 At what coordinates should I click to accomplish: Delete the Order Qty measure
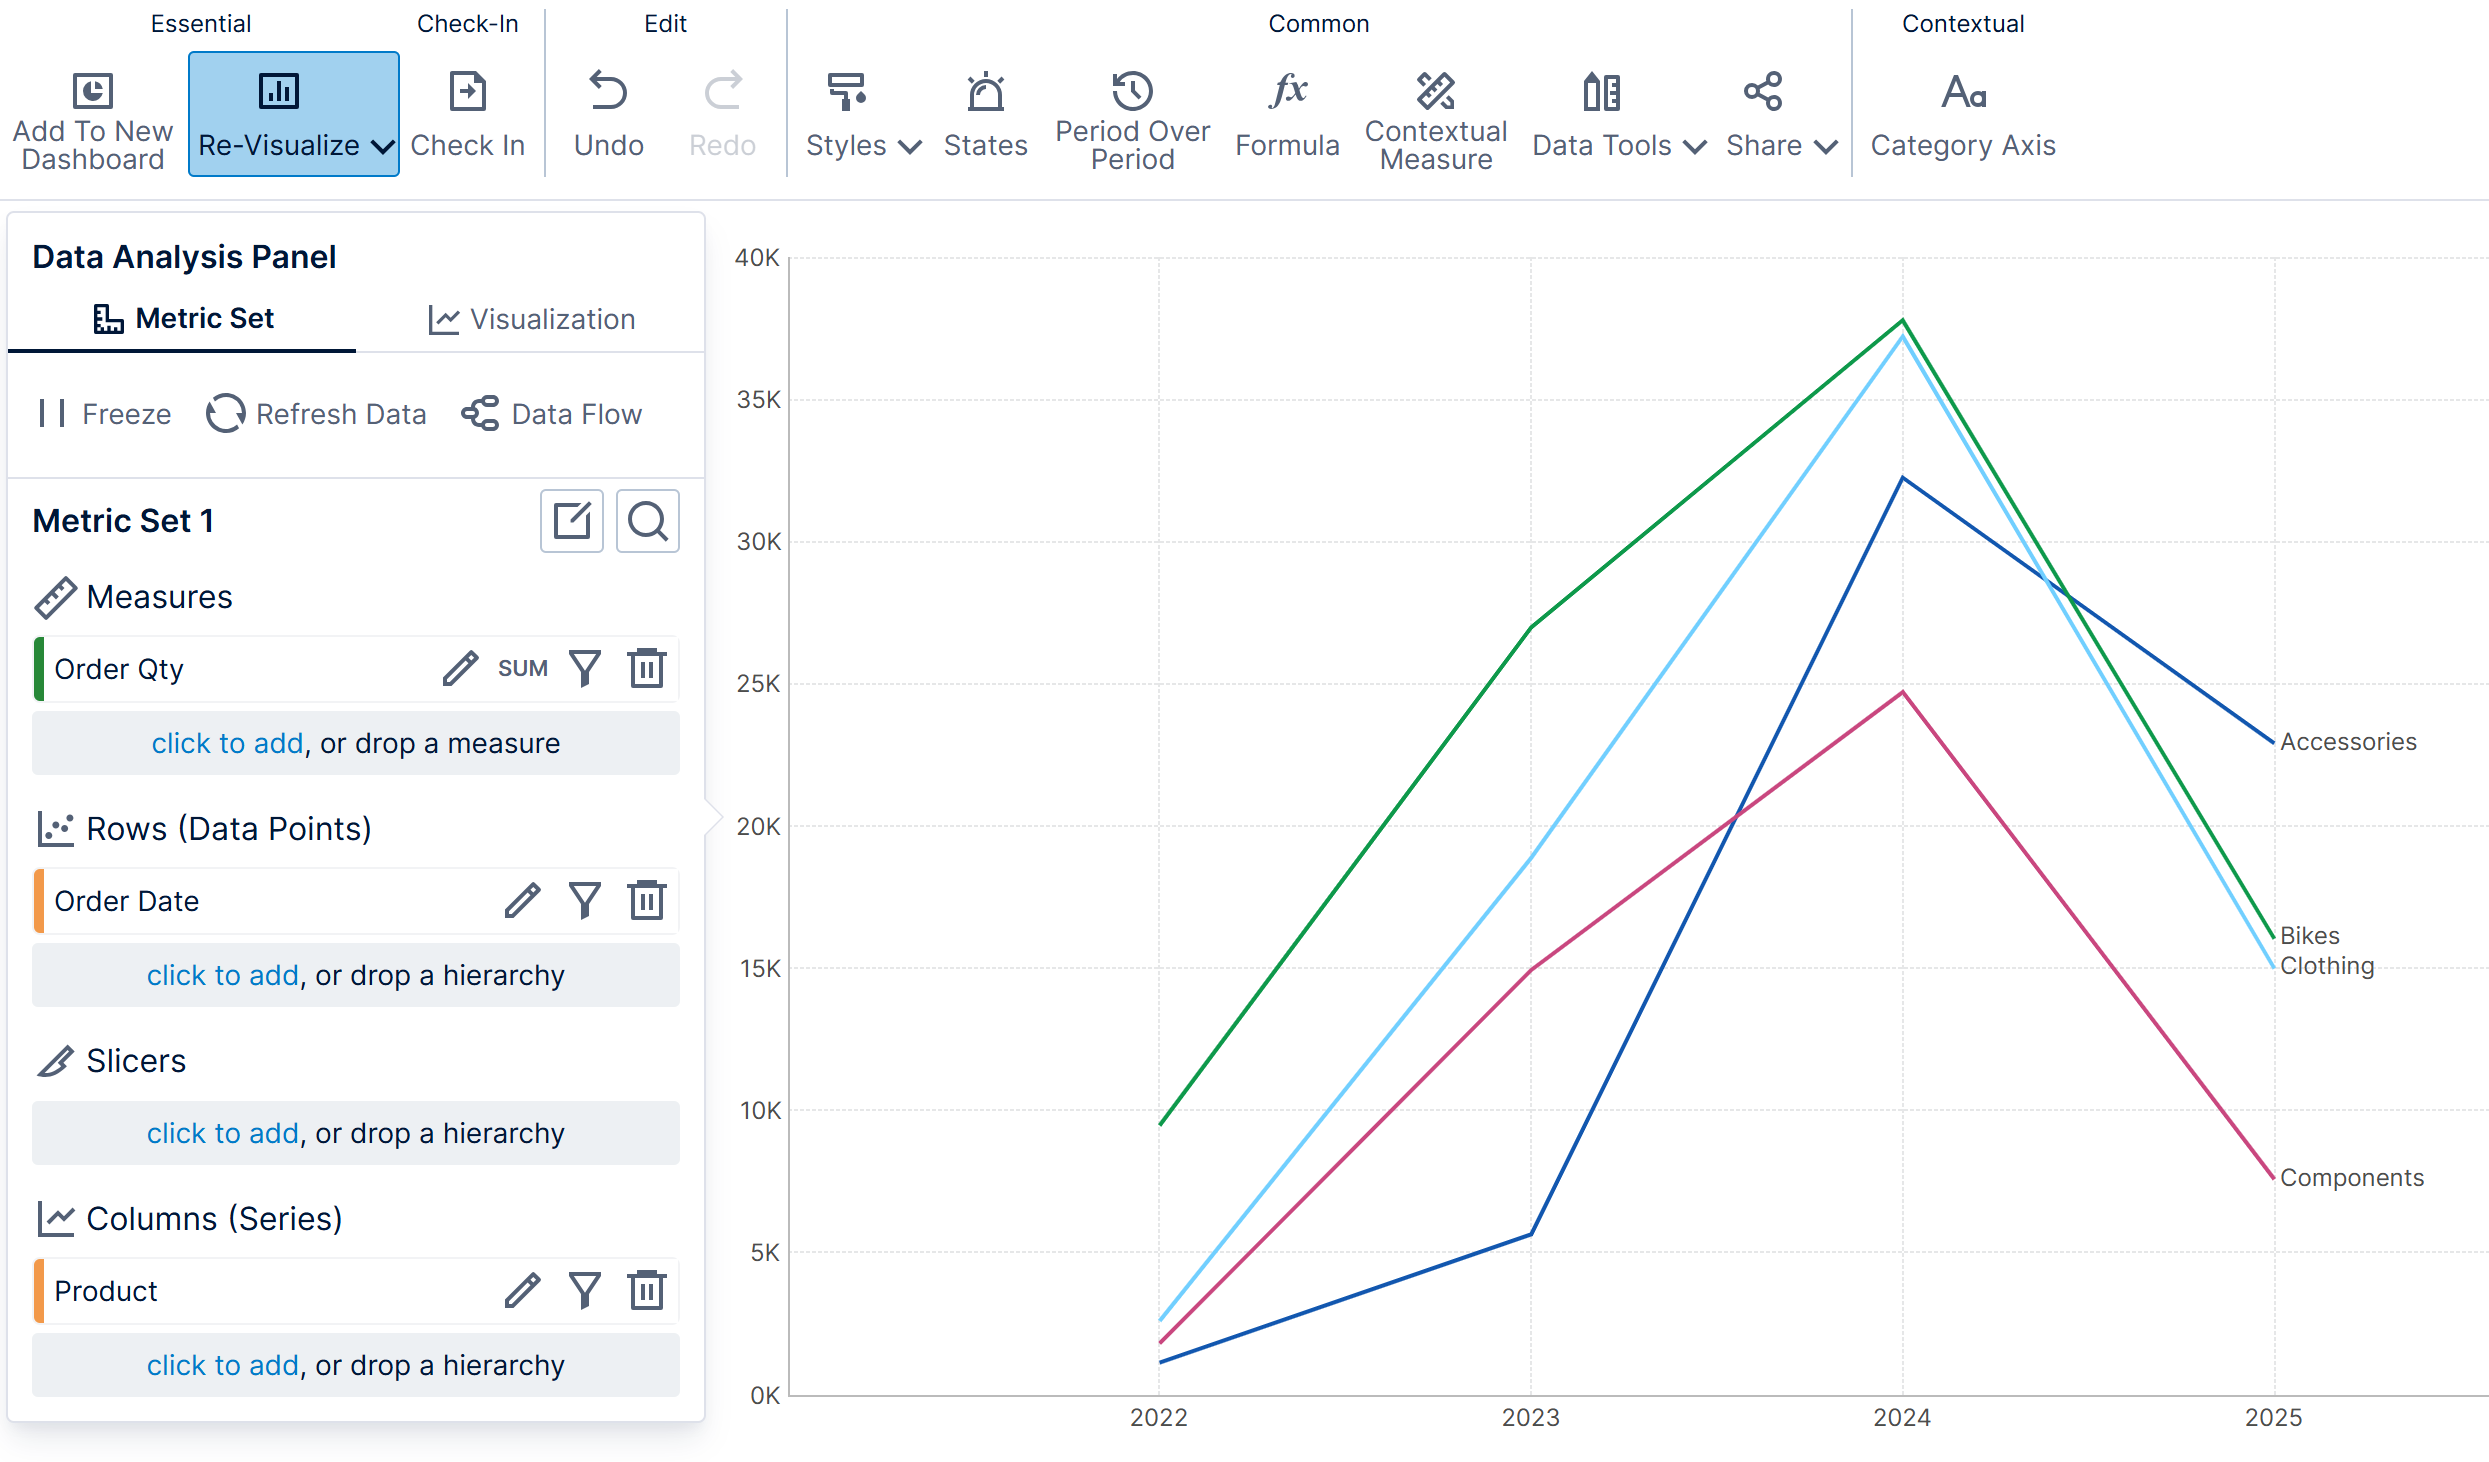click(647, 668)
